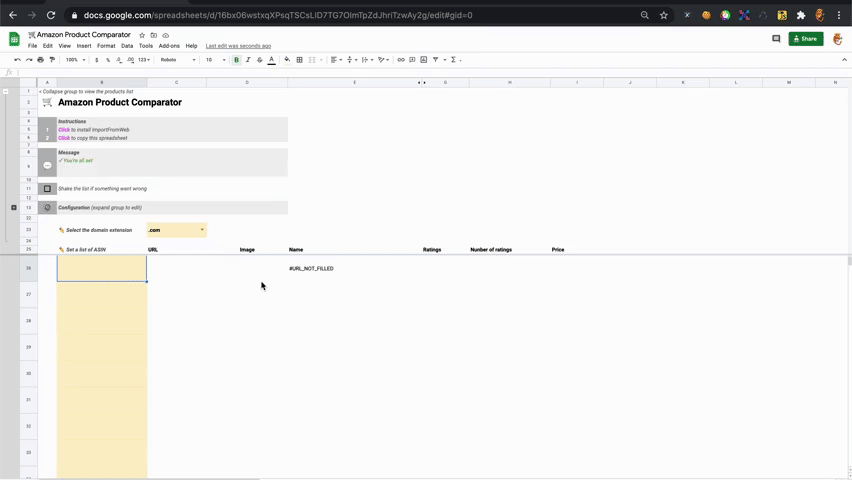
Task: Open the Roboto font dropdown
Action: [x=178, y=60]
